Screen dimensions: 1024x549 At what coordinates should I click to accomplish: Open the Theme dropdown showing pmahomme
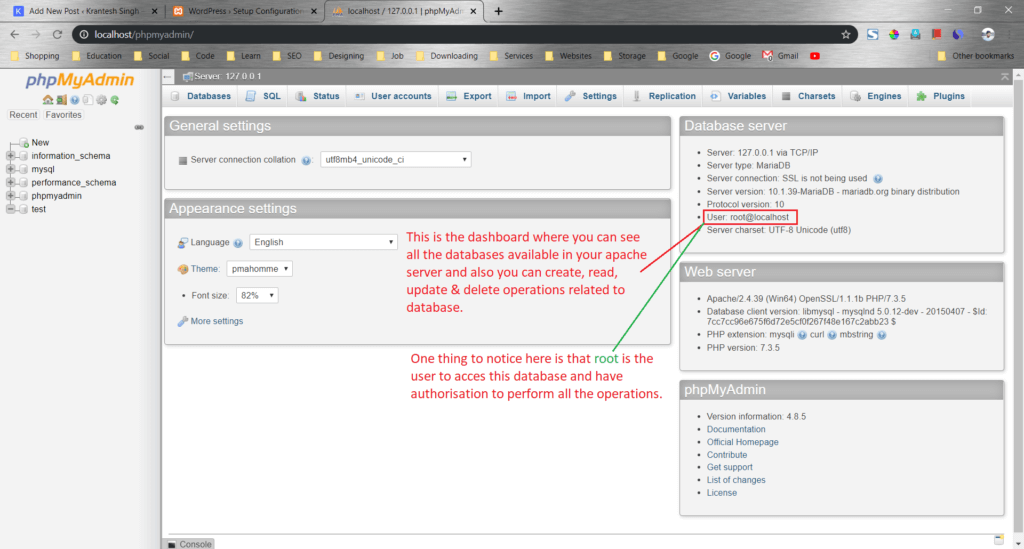(259, 269)
